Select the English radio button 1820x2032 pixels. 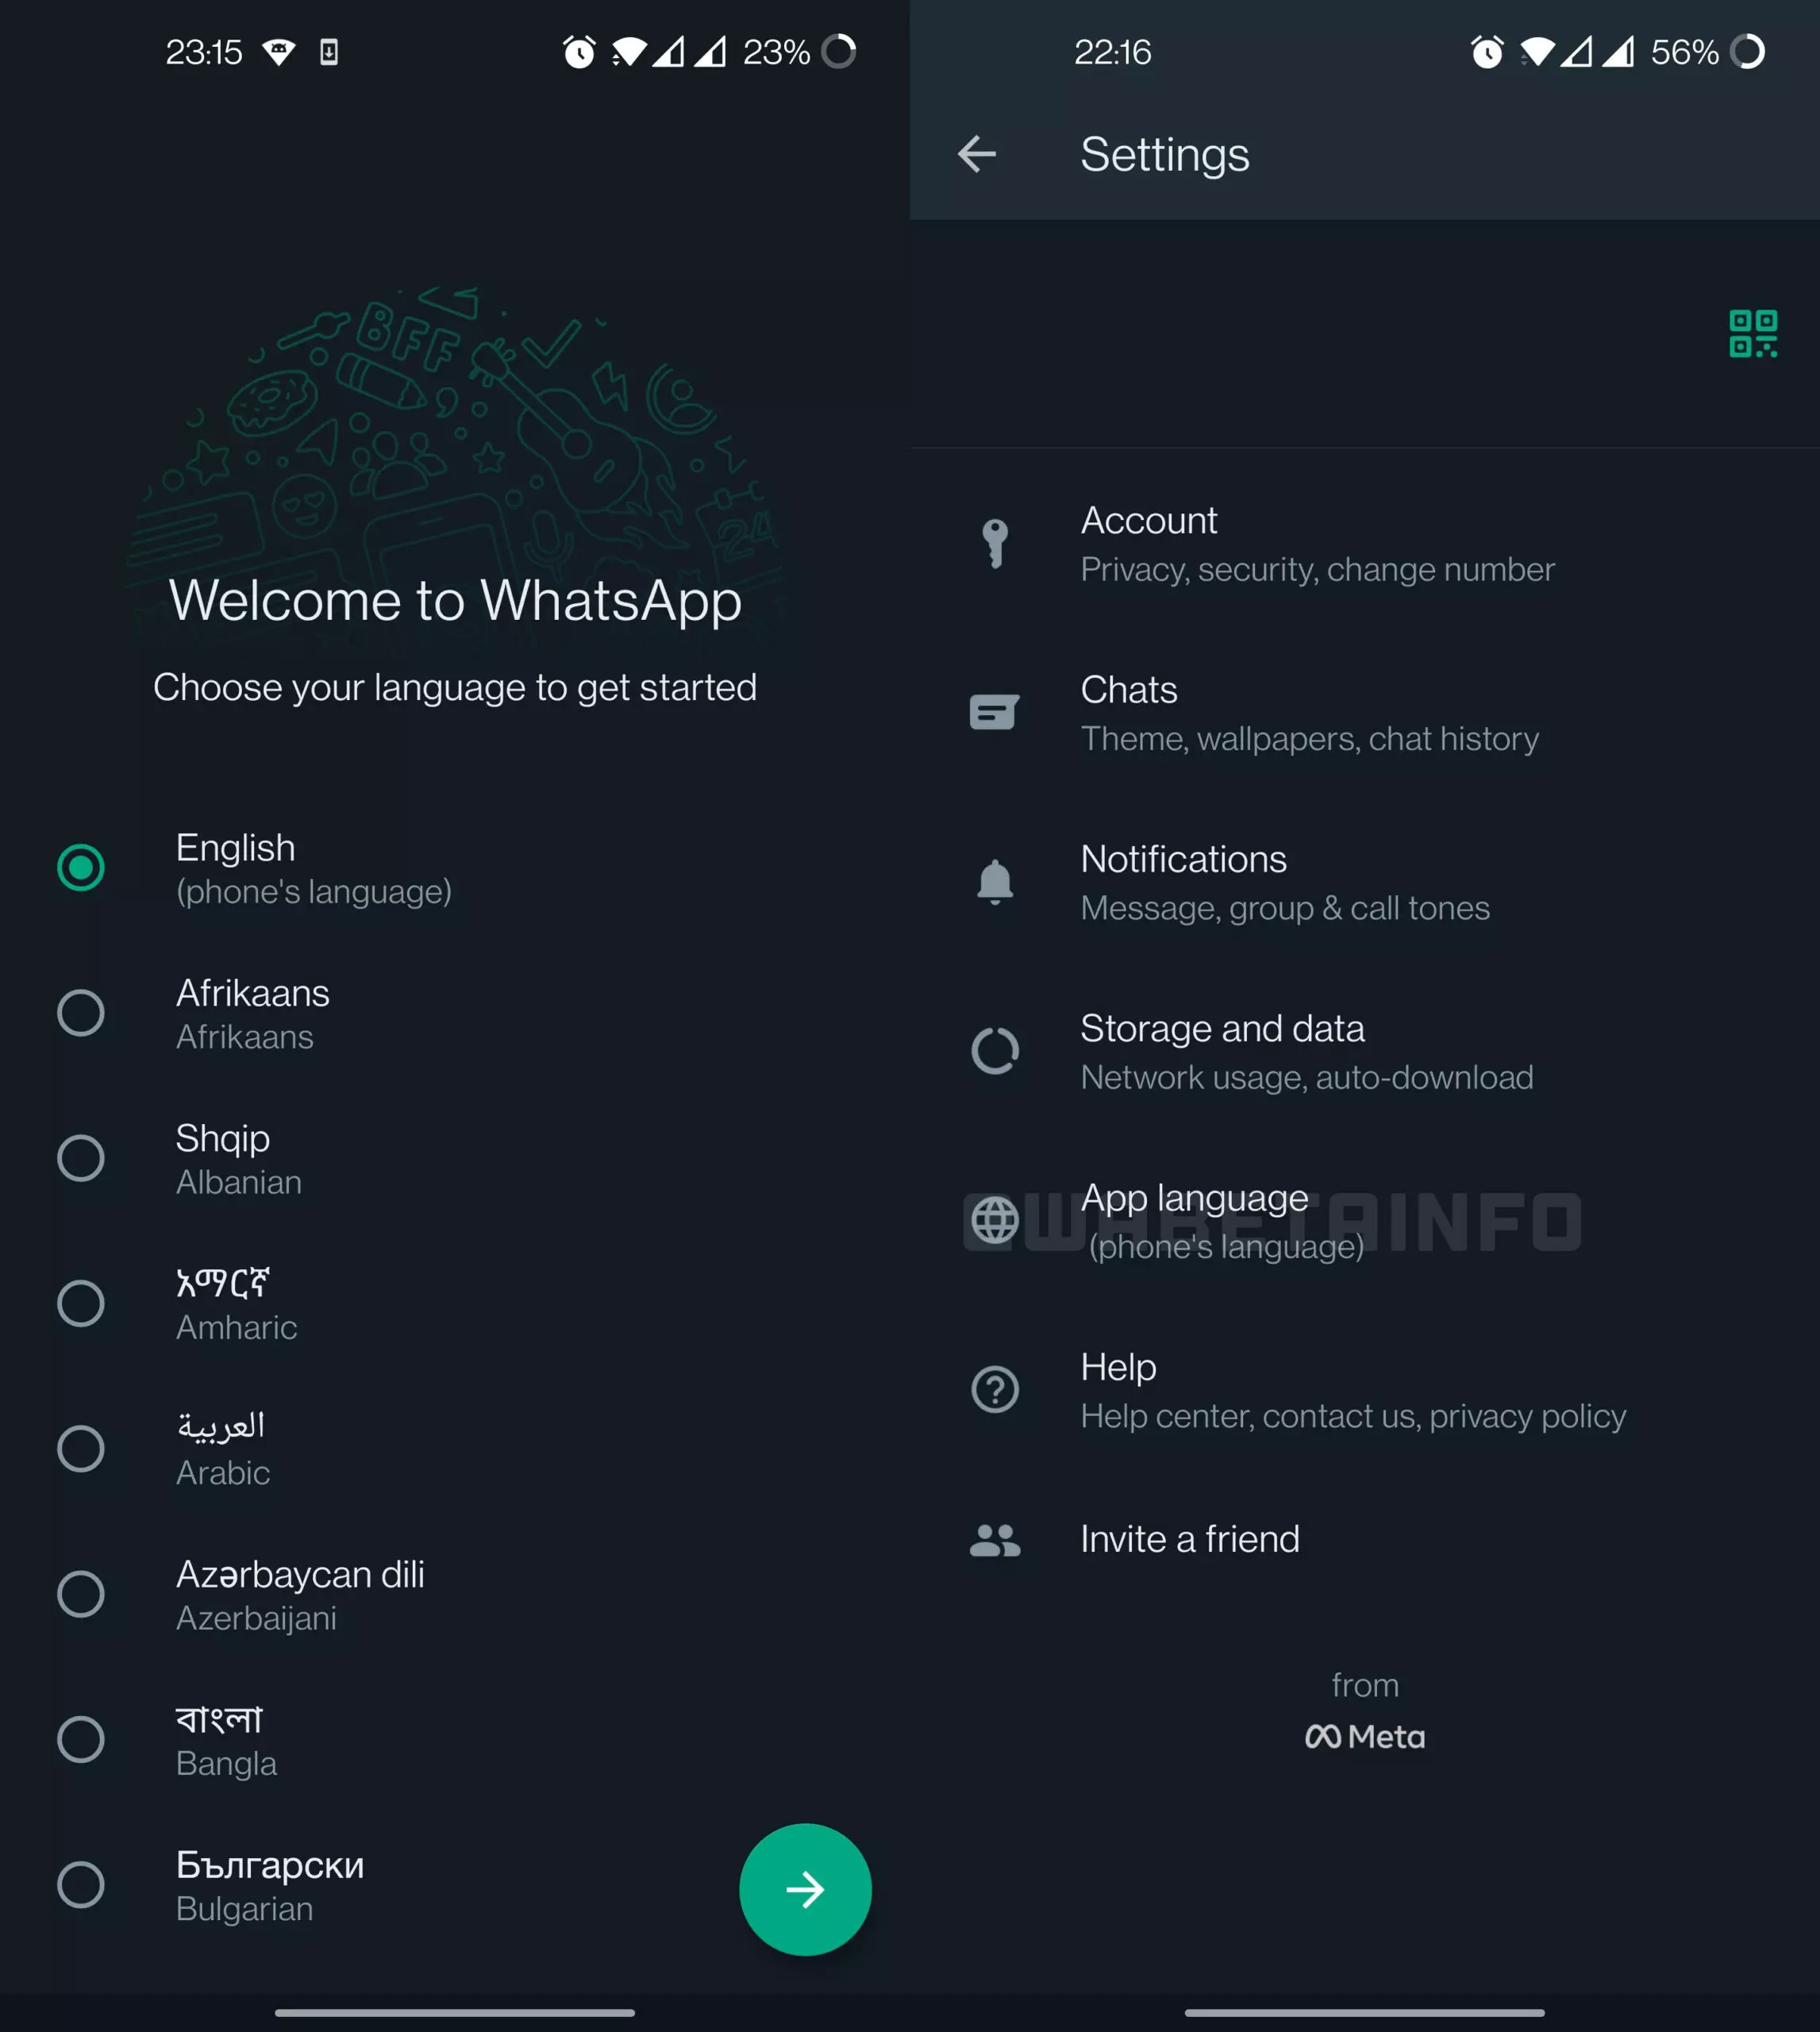tap(81, 867)
